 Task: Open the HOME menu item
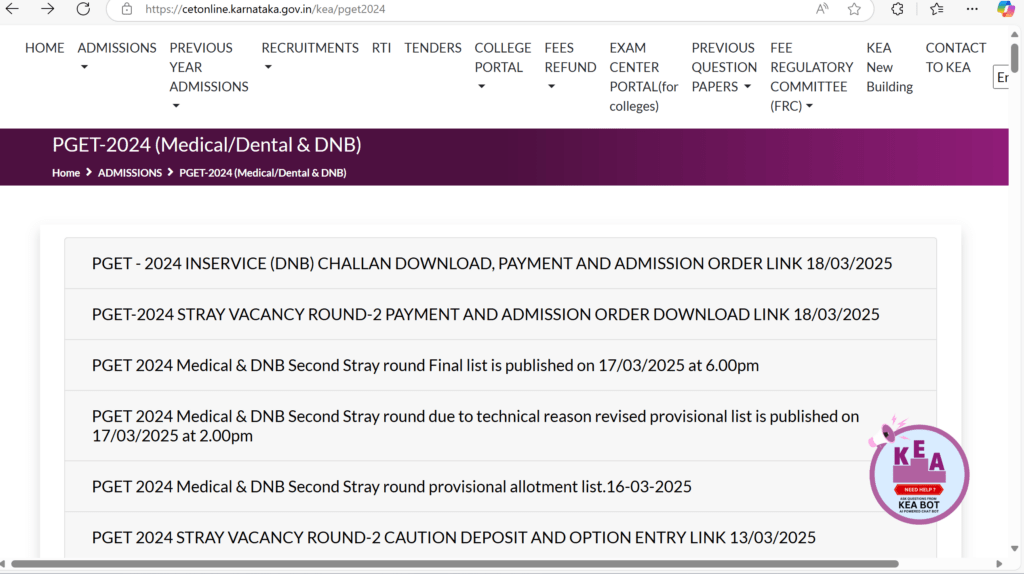pyautogui.click(x=44, y=48)
